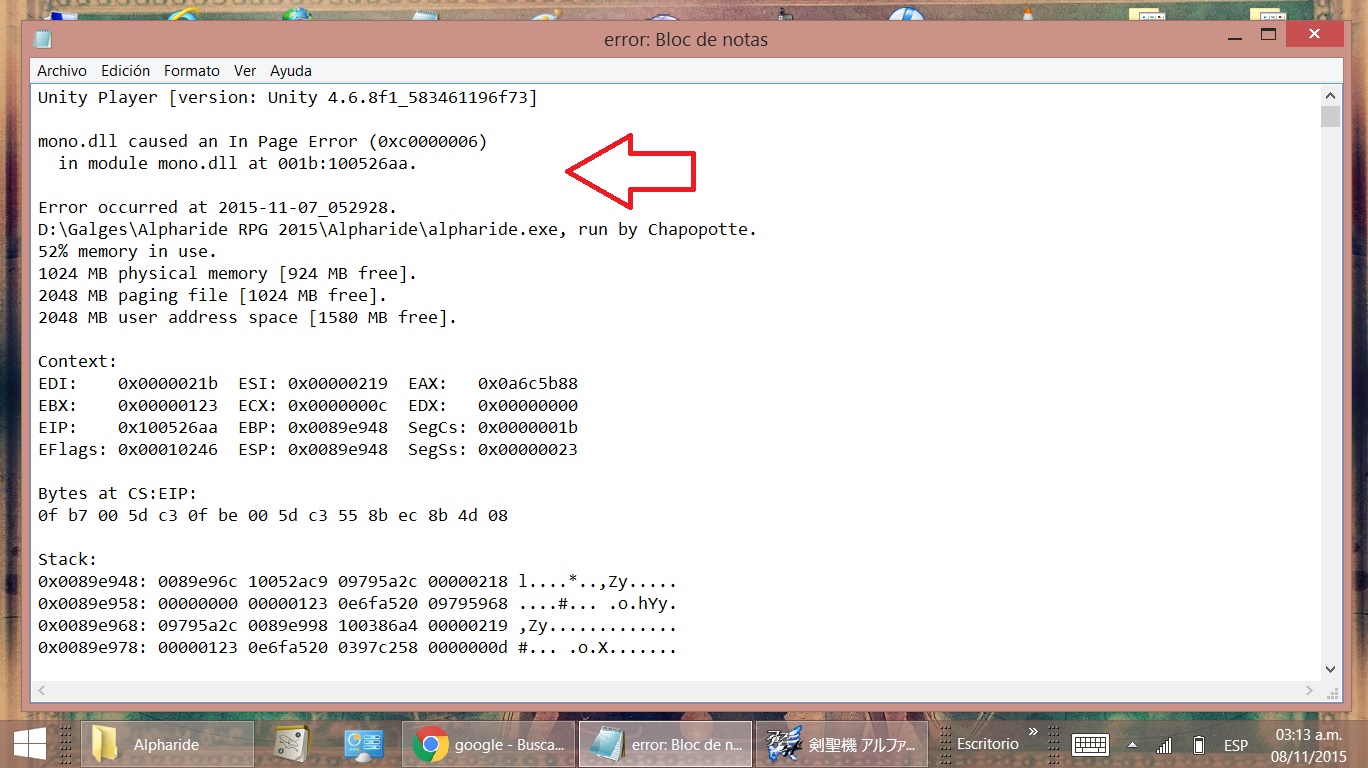The image size is (1368, 768).
Task: Show hidden tray icons arrow
Action: click(1132, 745)
